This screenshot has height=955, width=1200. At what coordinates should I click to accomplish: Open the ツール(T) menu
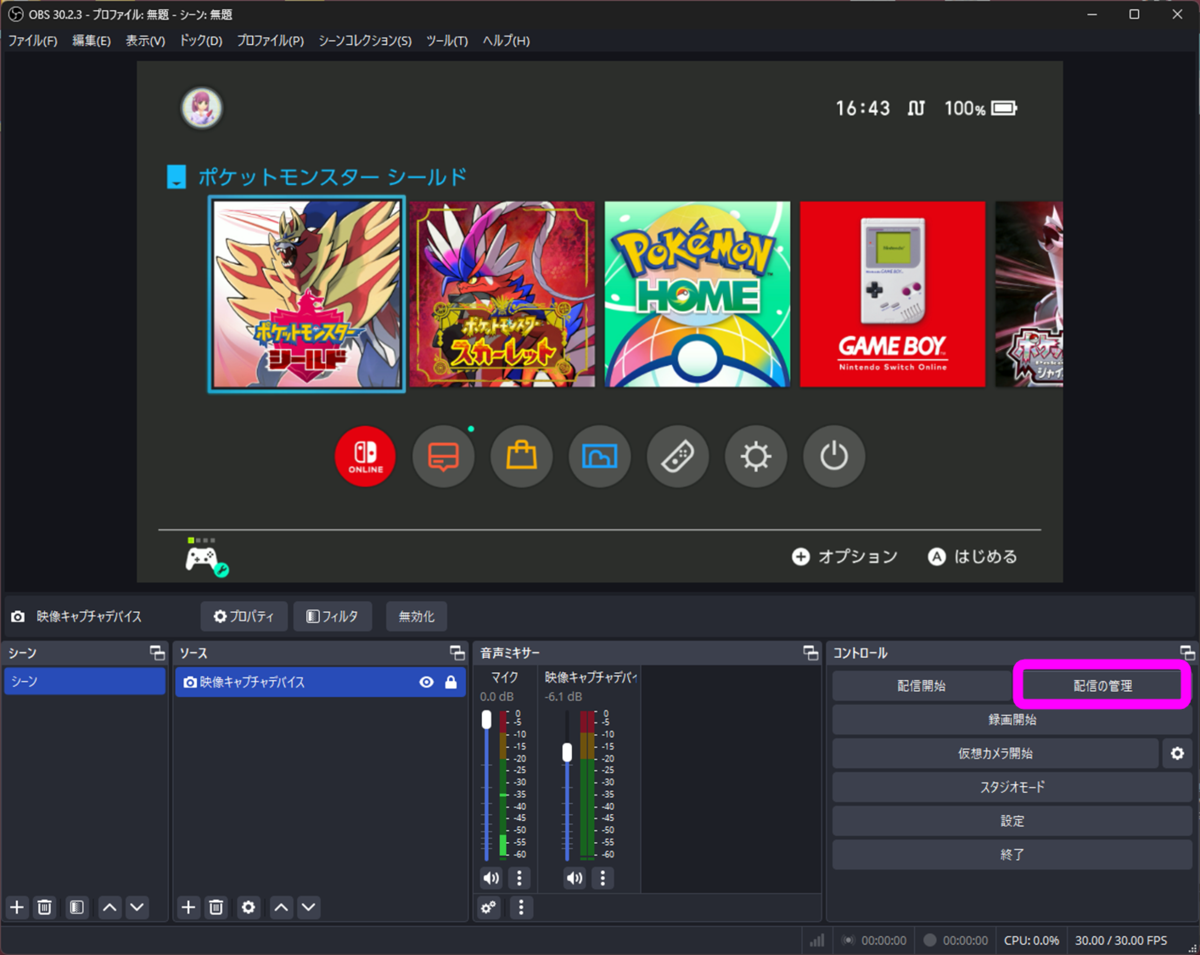(x=447, y=41)
